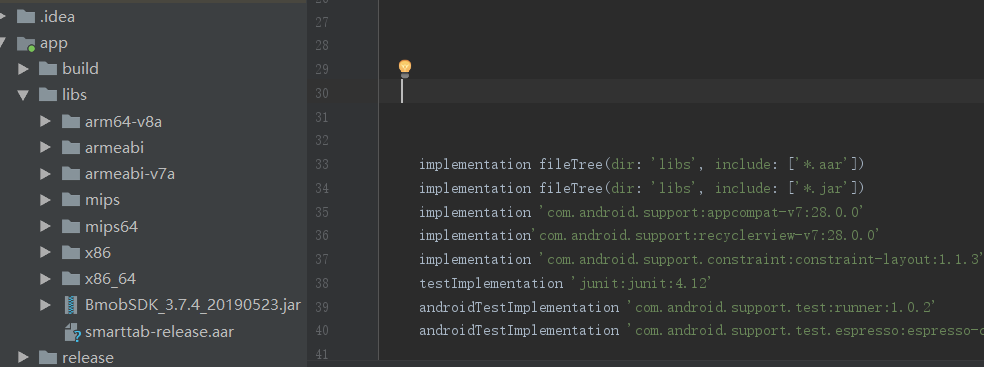Select smarttab-release.aar in the tree
The height and width of the screenshot is (367, 984).
pos(159,332)
